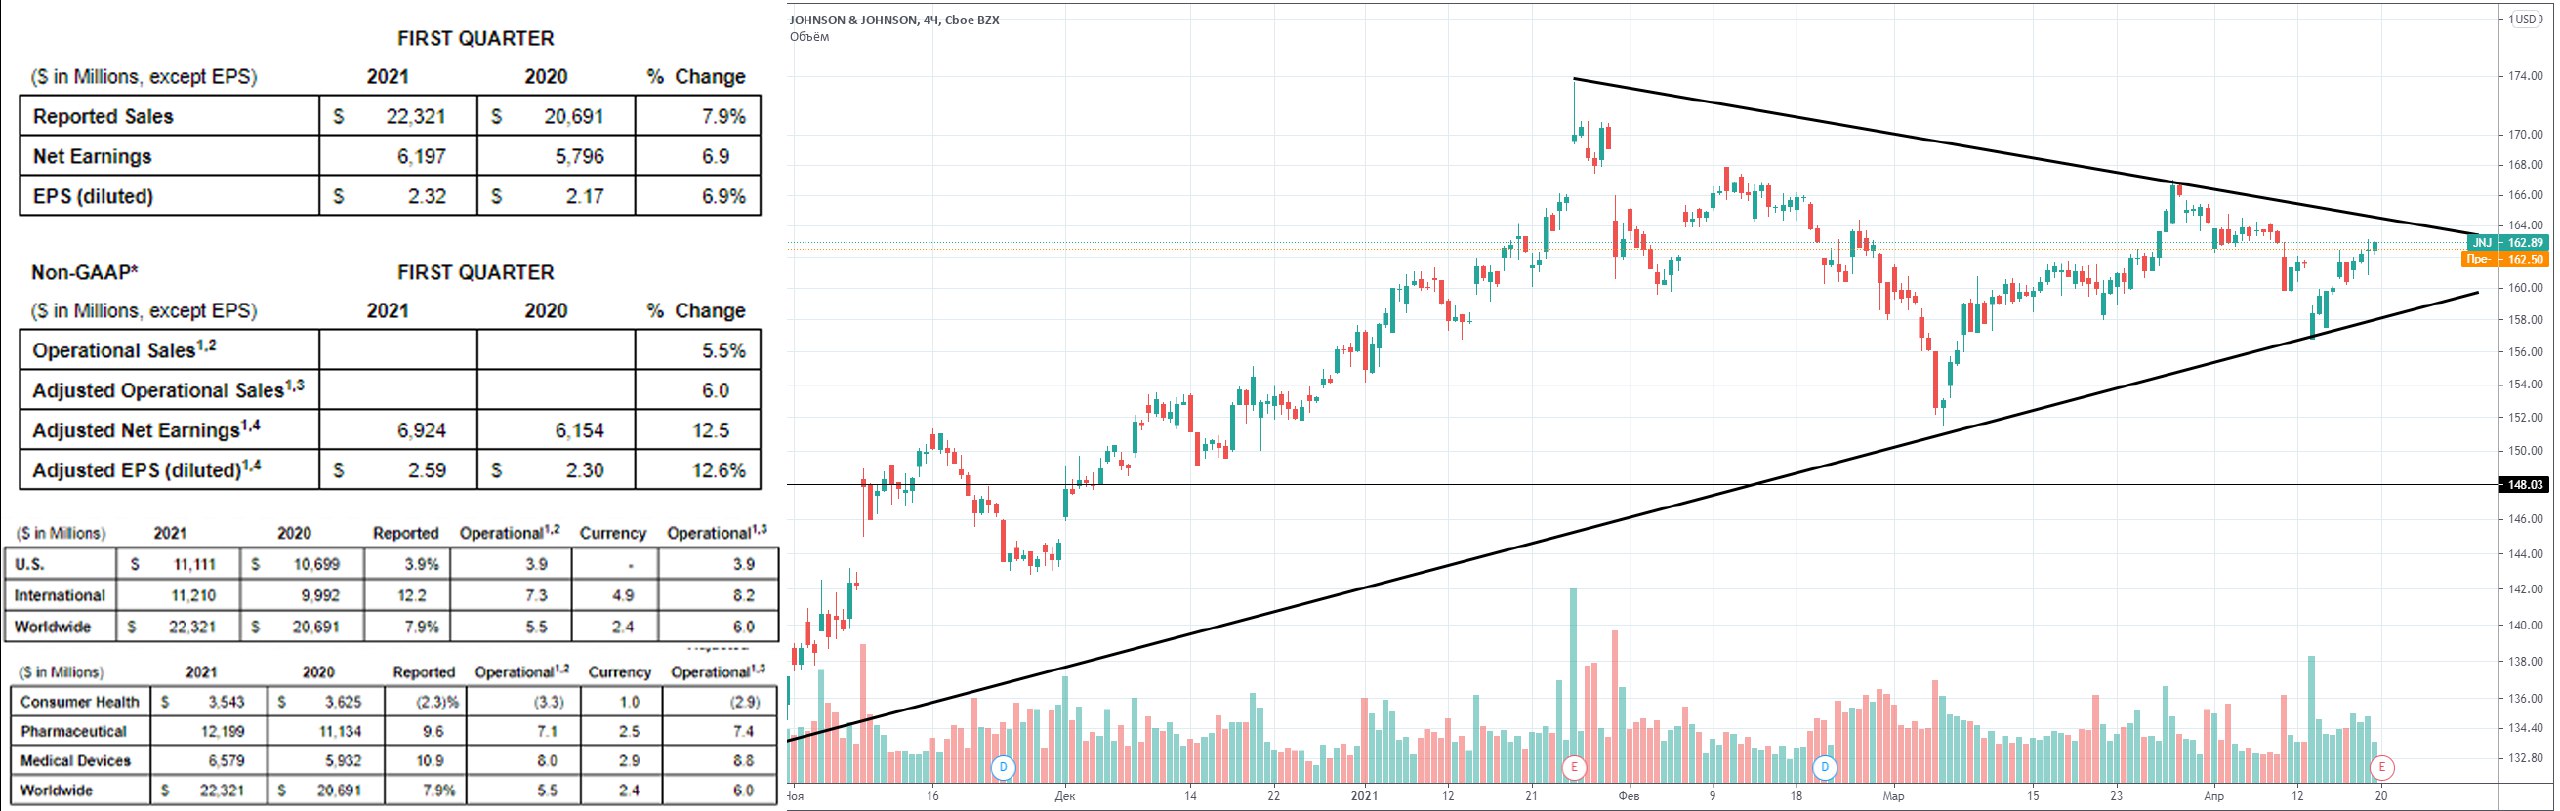Click the JNJ 162.89 last price label
Screen dimensions: 2560x811
click(2506, 243)
